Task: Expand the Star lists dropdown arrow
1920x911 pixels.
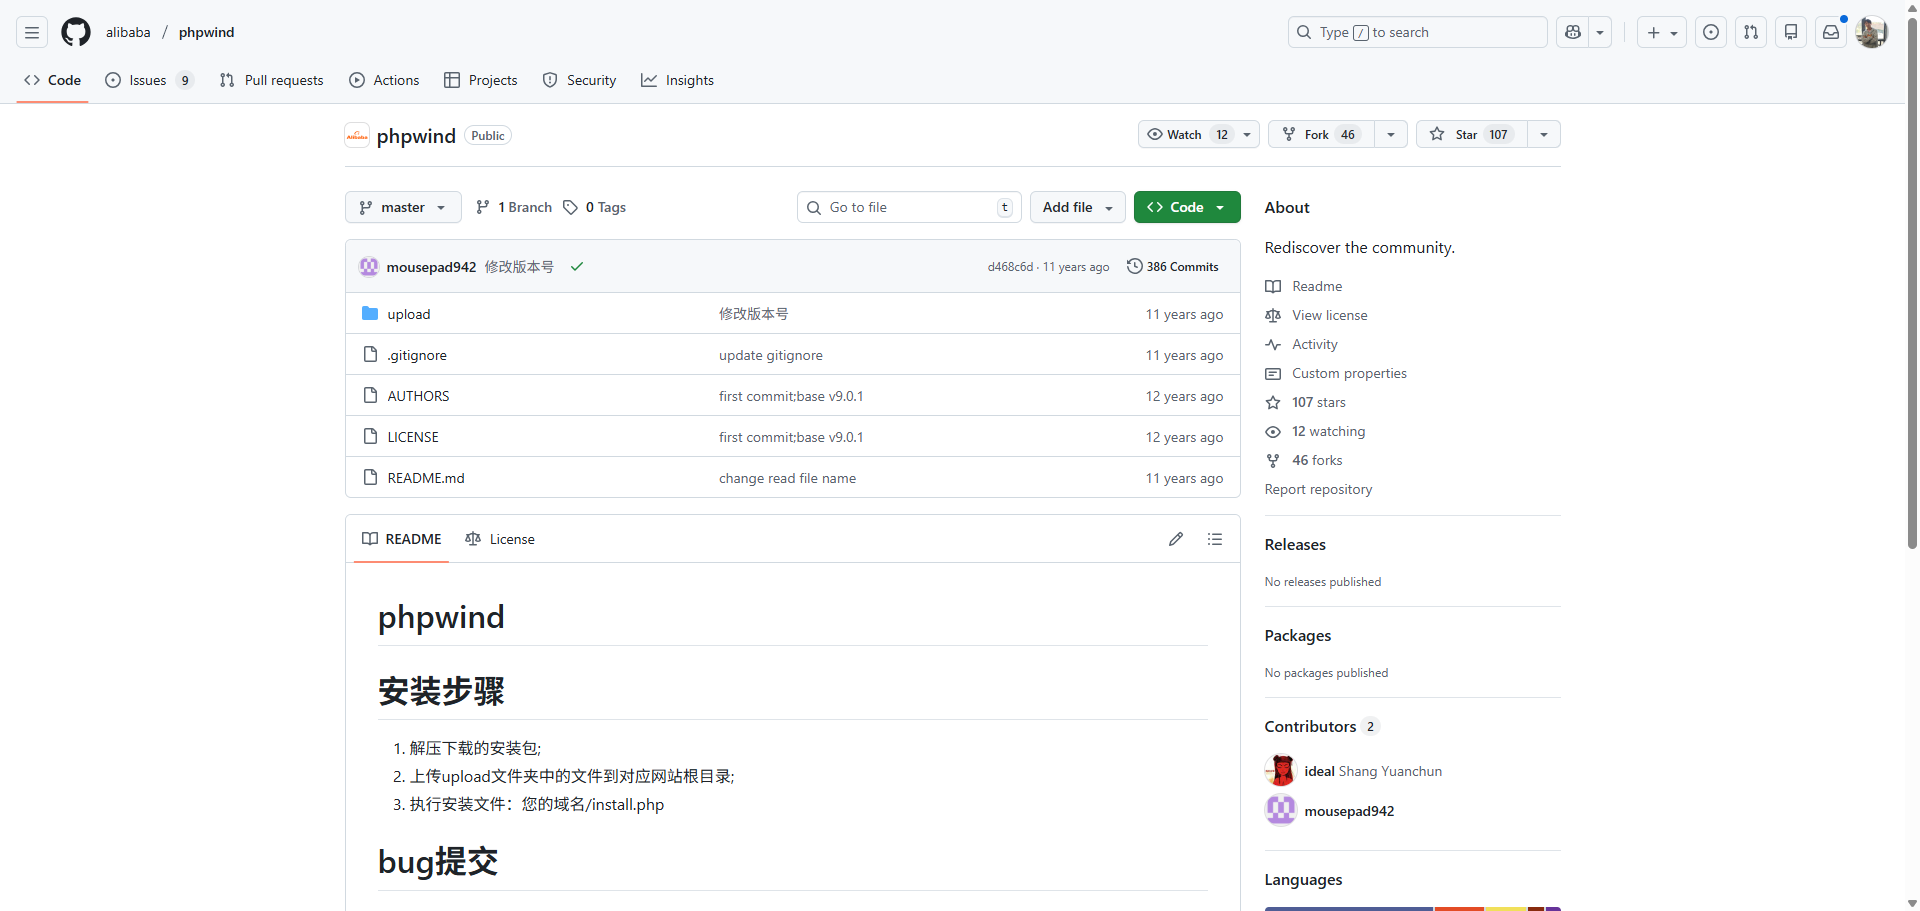Action: pos(1544,134)
